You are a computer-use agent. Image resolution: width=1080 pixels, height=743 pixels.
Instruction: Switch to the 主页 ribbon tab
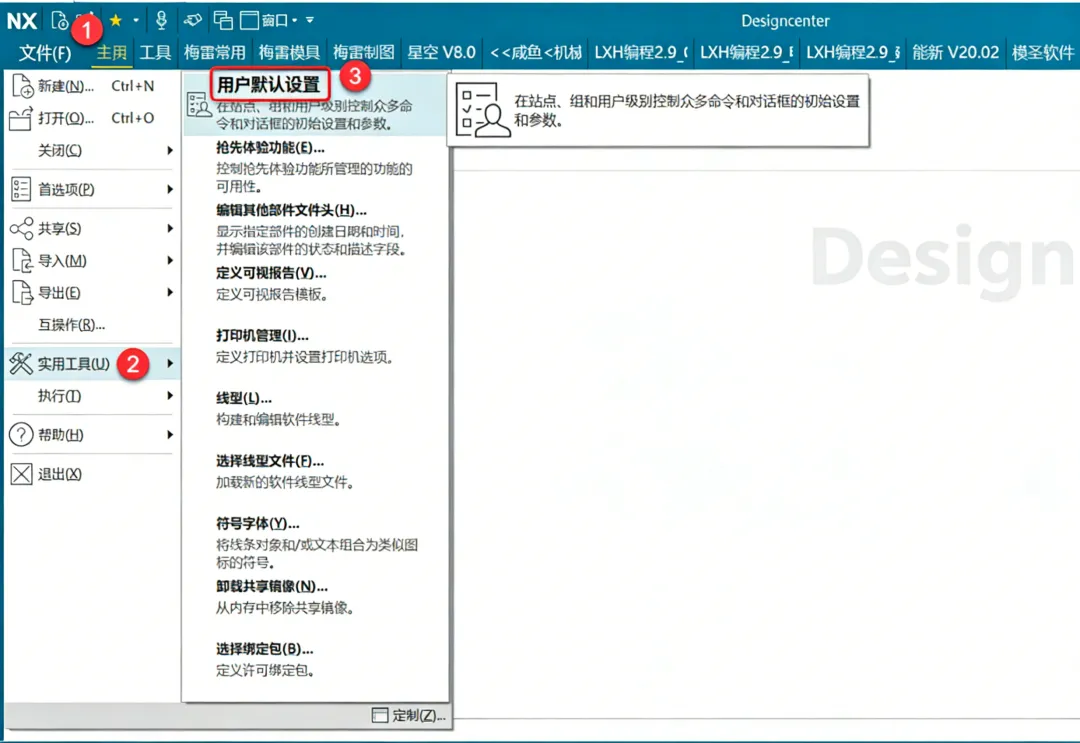point(112,52)
